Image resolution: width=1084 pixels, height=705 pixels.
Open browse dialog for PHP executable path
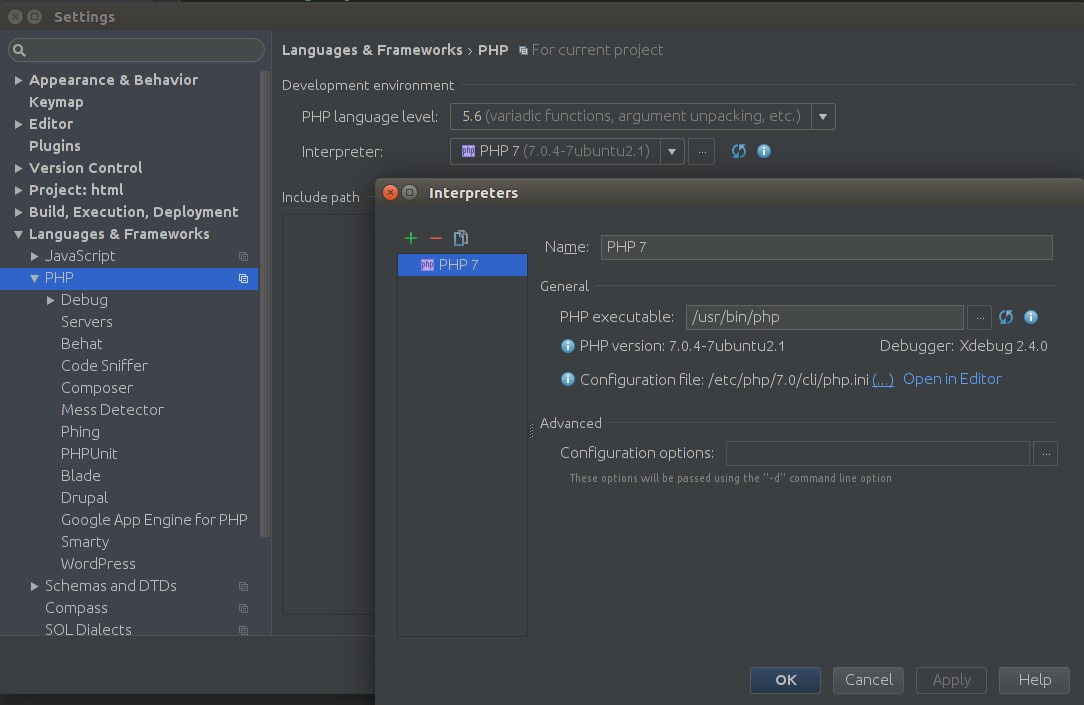(979, 317)
